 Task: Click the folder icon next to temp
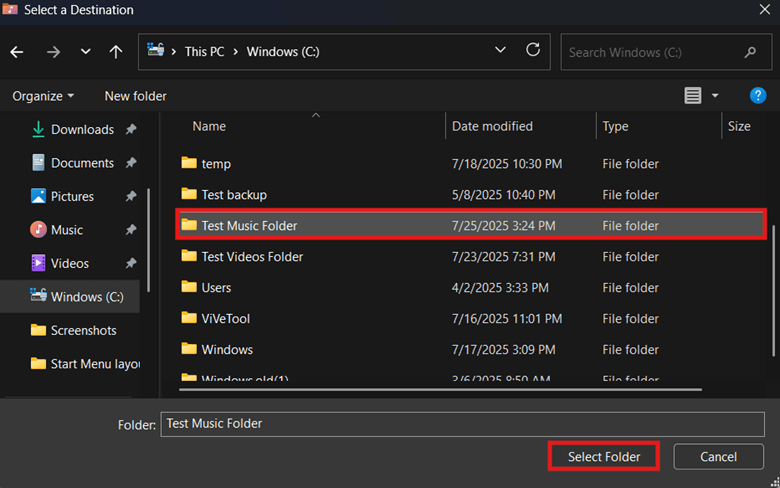[189, 163]
